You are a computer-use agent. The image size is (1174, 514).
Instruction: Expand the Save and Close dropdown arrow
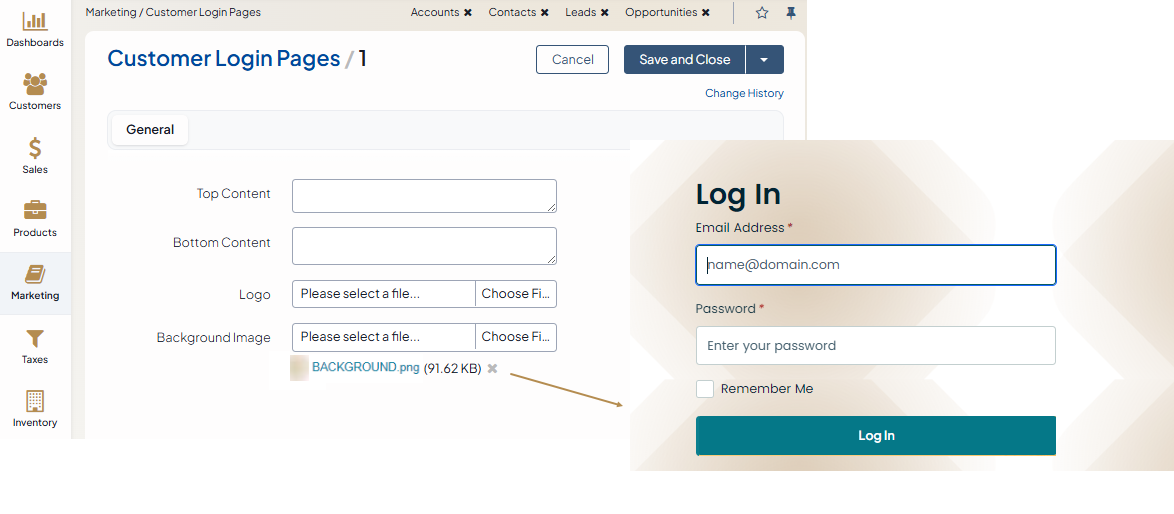pyautogui.click(x=764, y=60)
